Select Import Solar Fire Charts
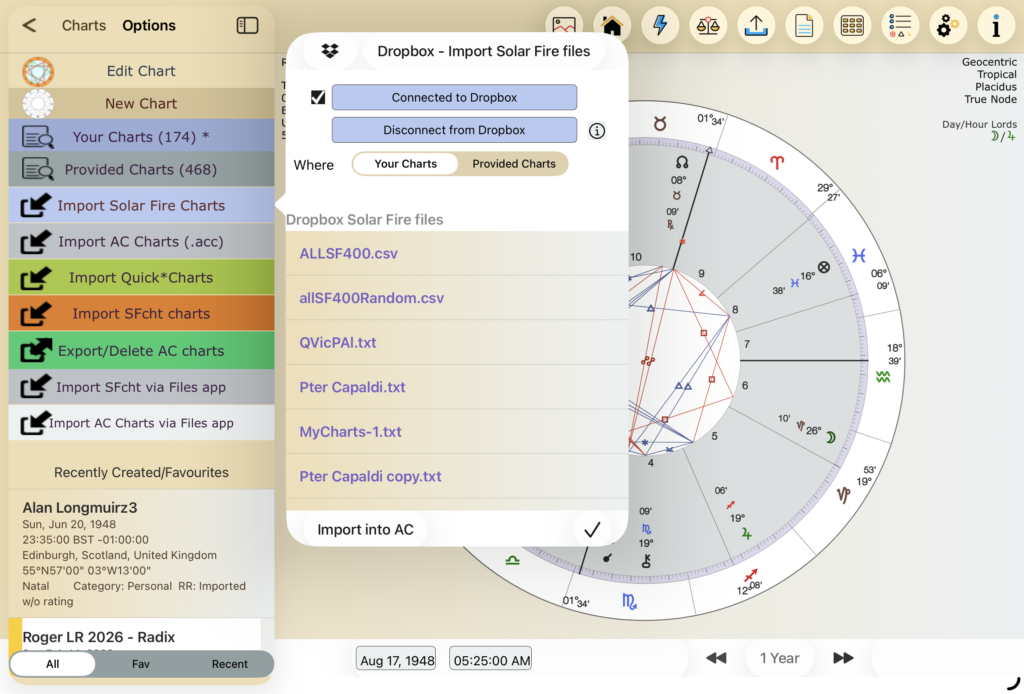 (x=140, y=207)
